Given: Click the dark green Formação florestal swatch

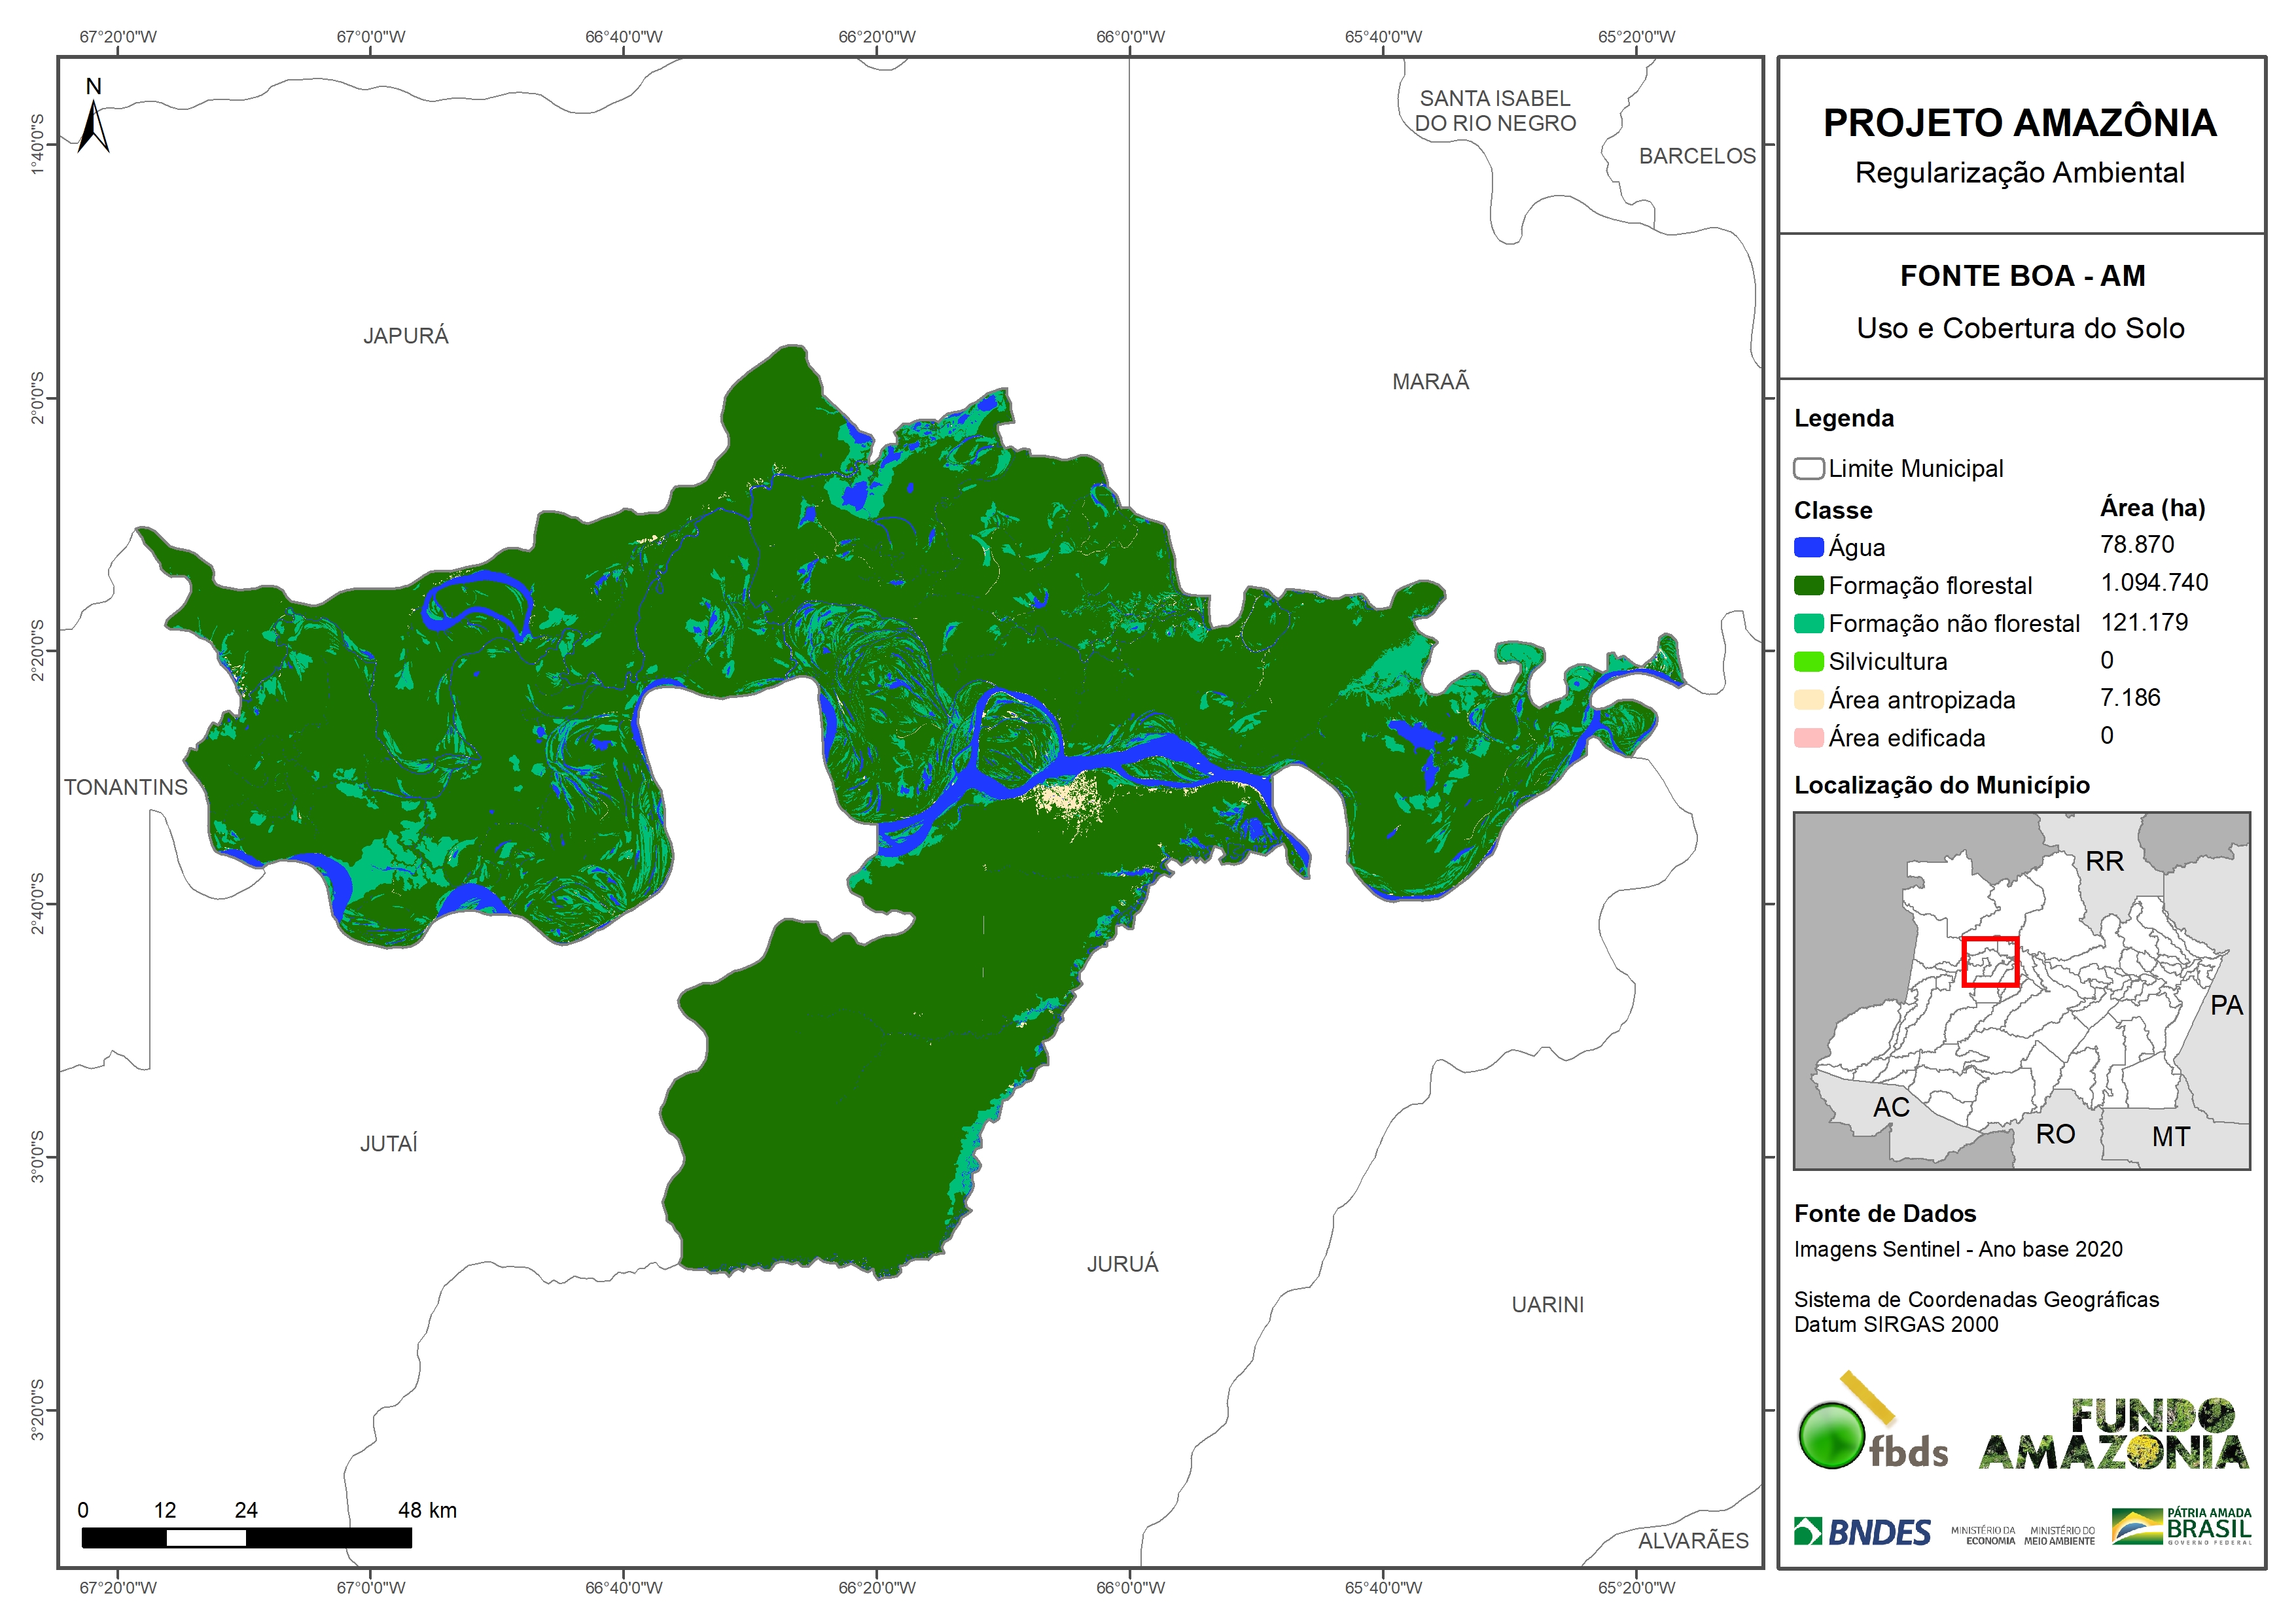Looking at the screenshot, I should (x=1808, y=586).
